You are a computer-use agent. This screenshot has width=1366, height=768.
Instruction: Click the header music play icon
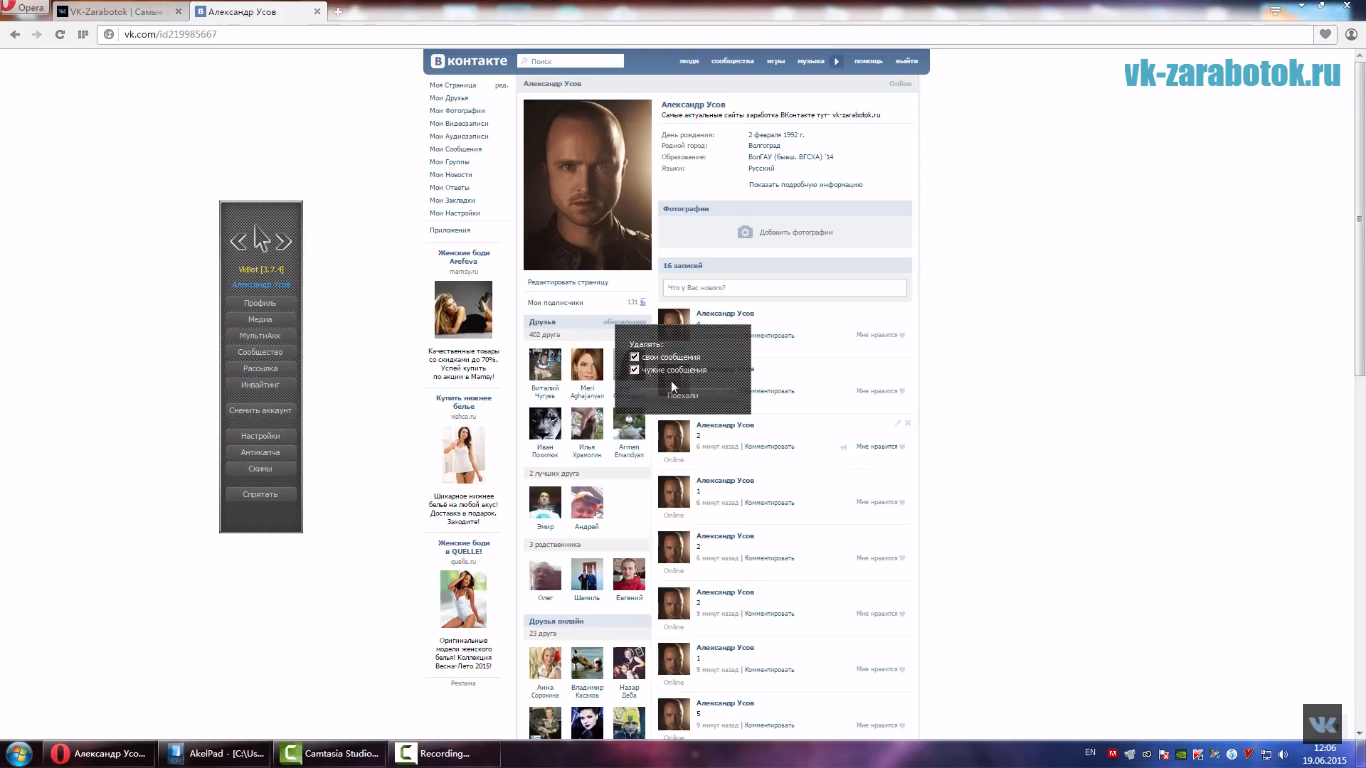837,61
